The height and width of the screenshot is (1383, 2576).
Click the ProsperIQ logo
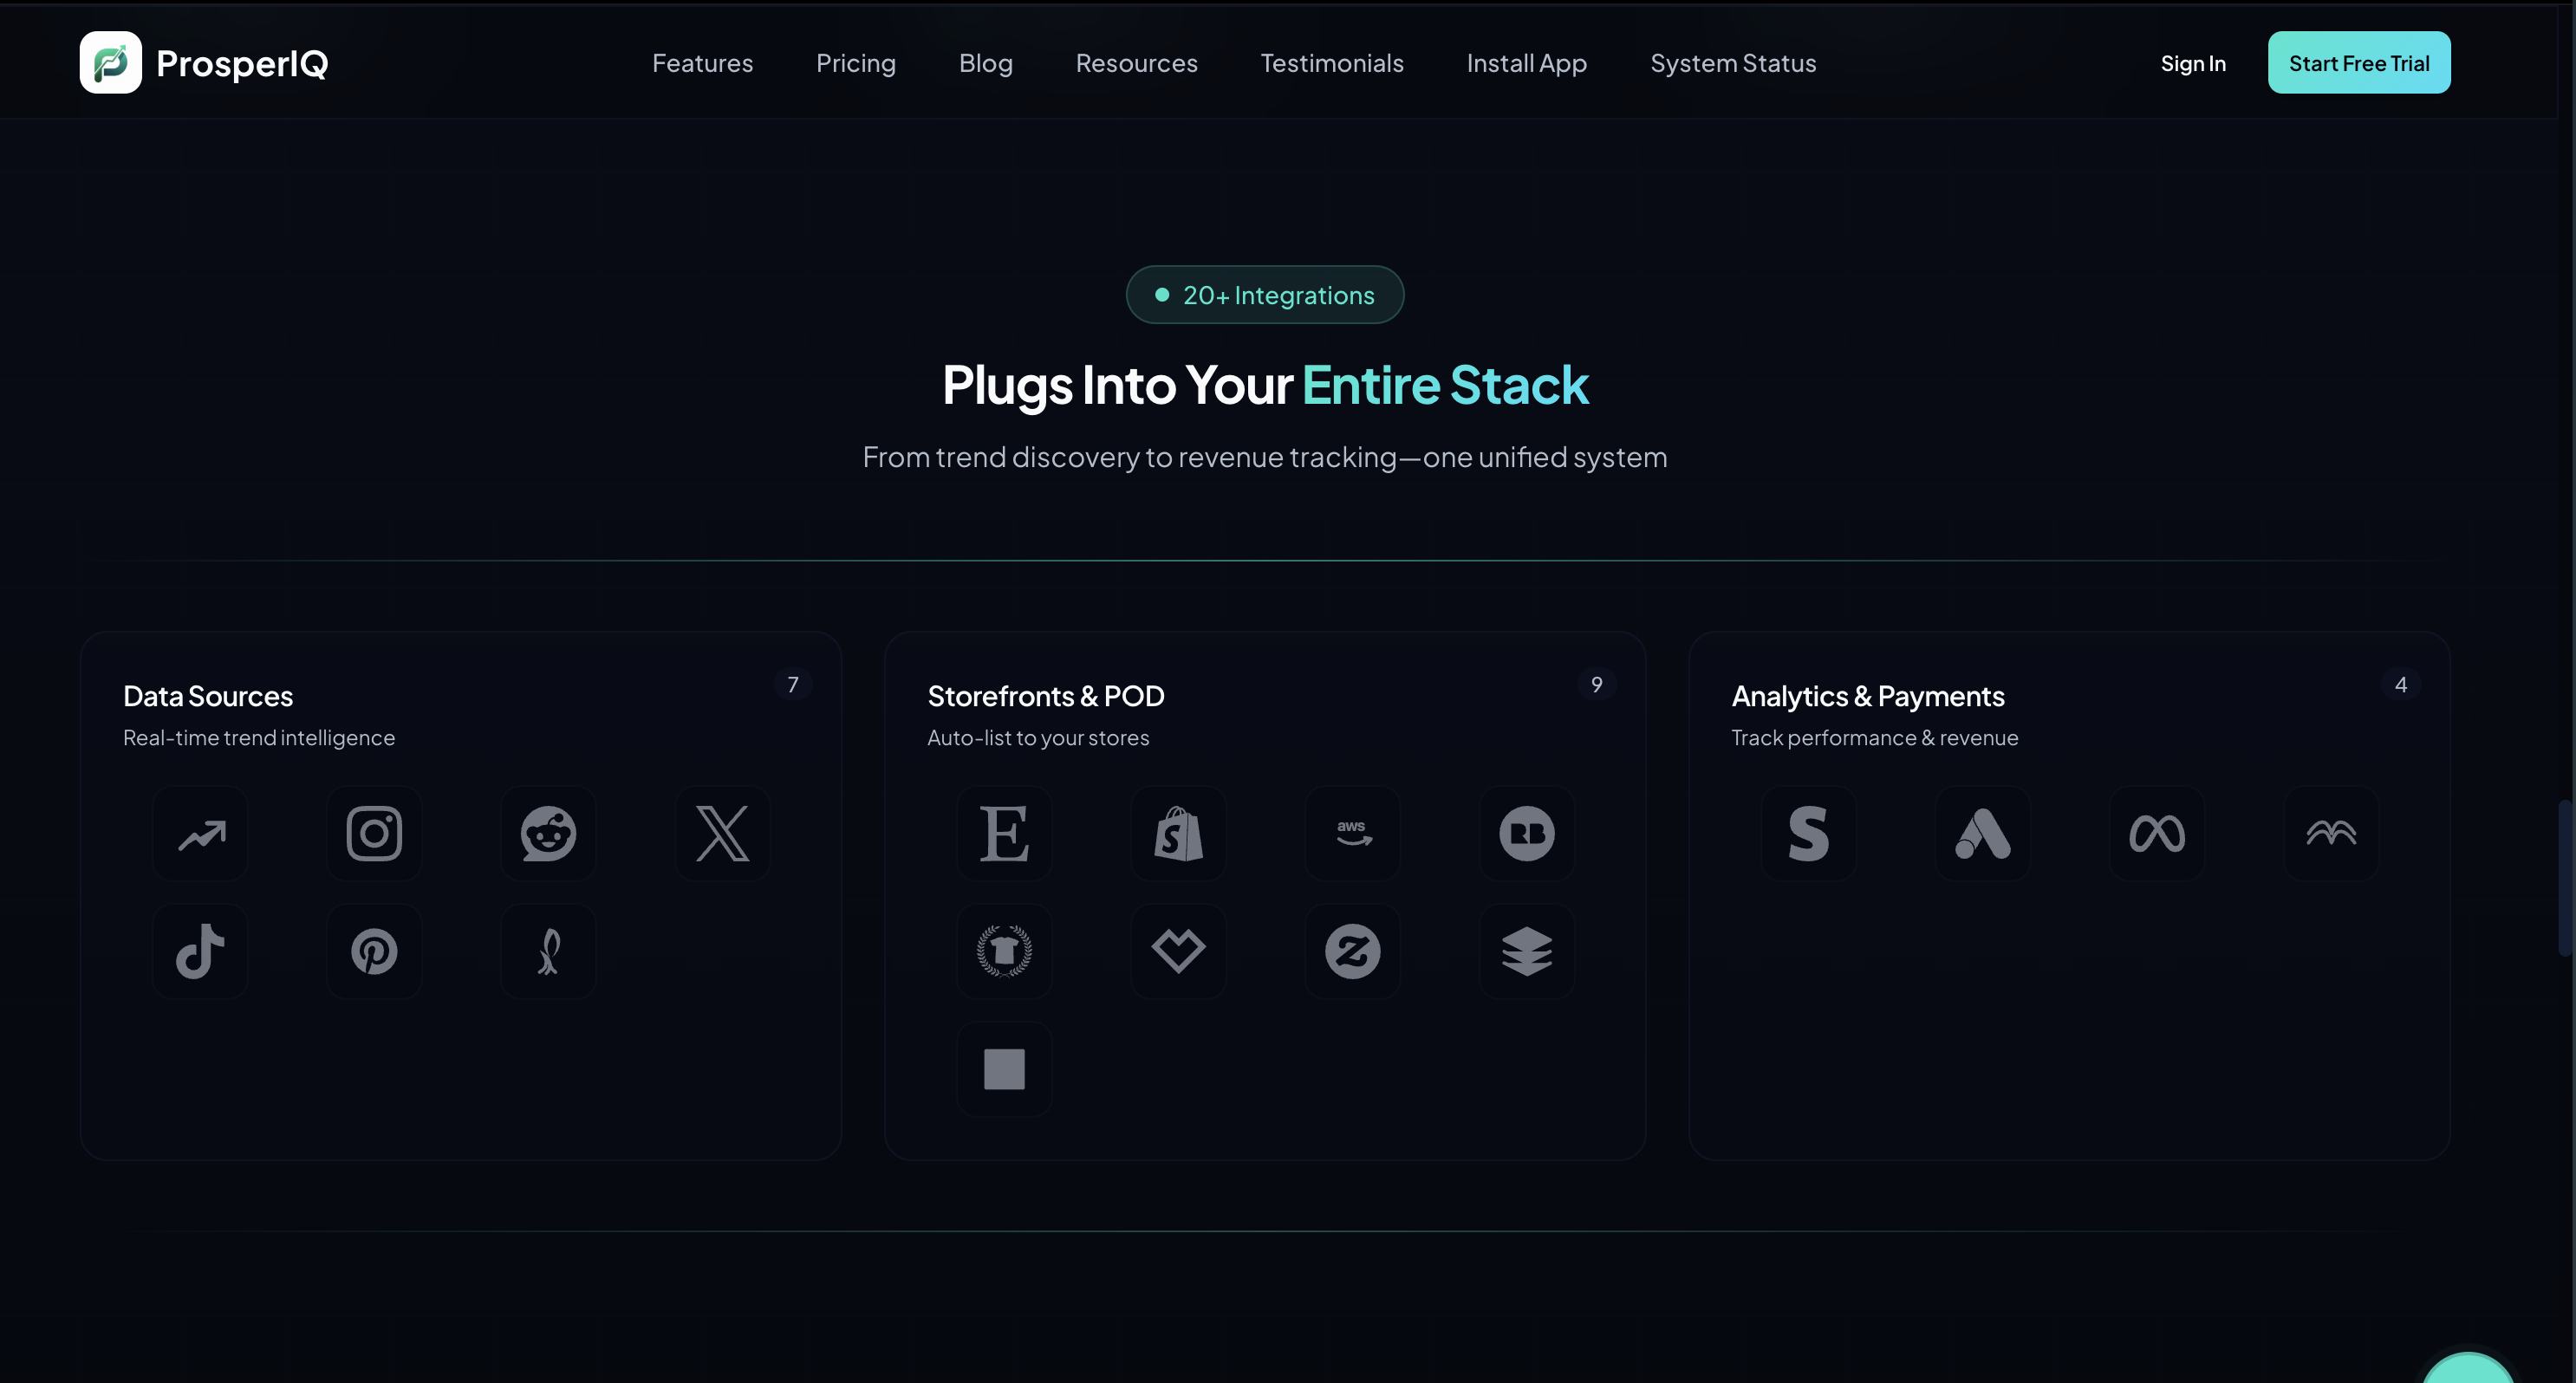coord(204,63)
